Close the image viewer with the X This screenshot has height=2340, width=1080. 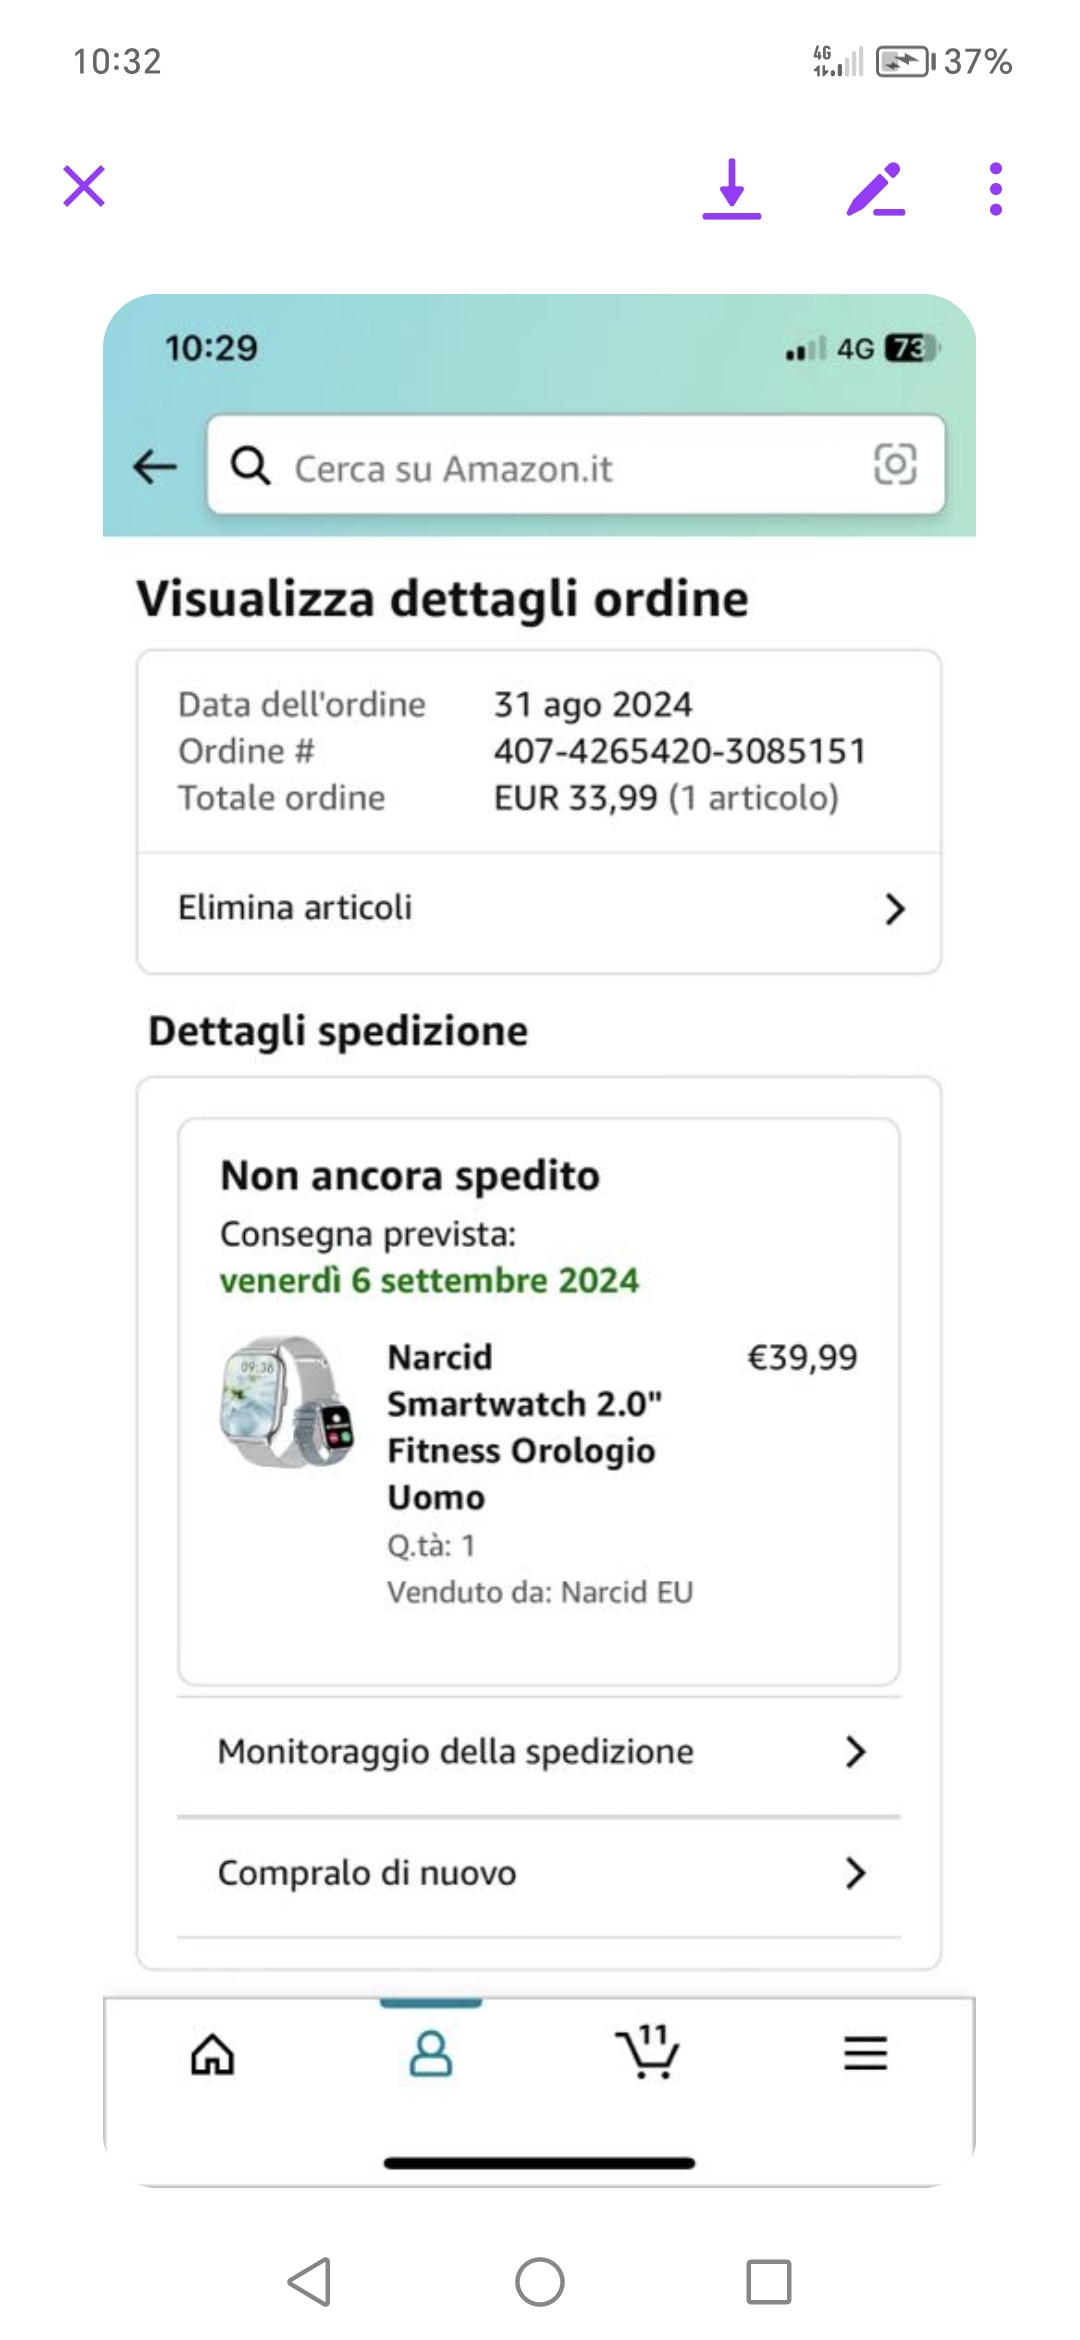(84, 186)
